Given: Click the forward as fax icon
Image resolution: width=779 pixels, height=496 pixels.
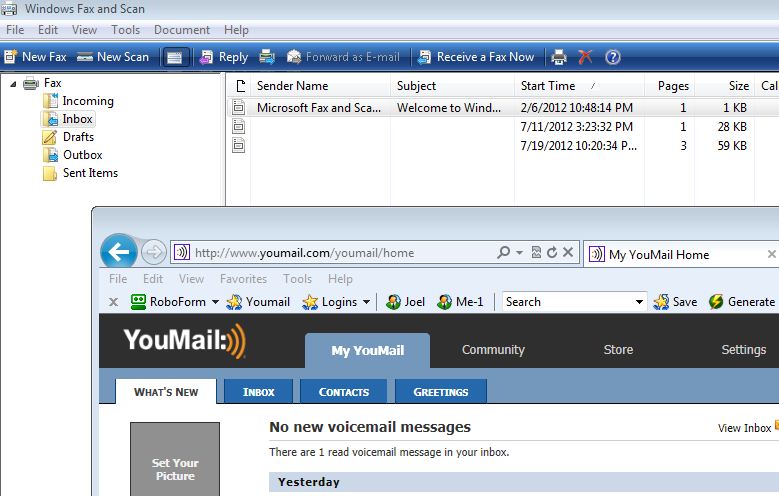Looking at the screenshot, I should pos(267,57).
